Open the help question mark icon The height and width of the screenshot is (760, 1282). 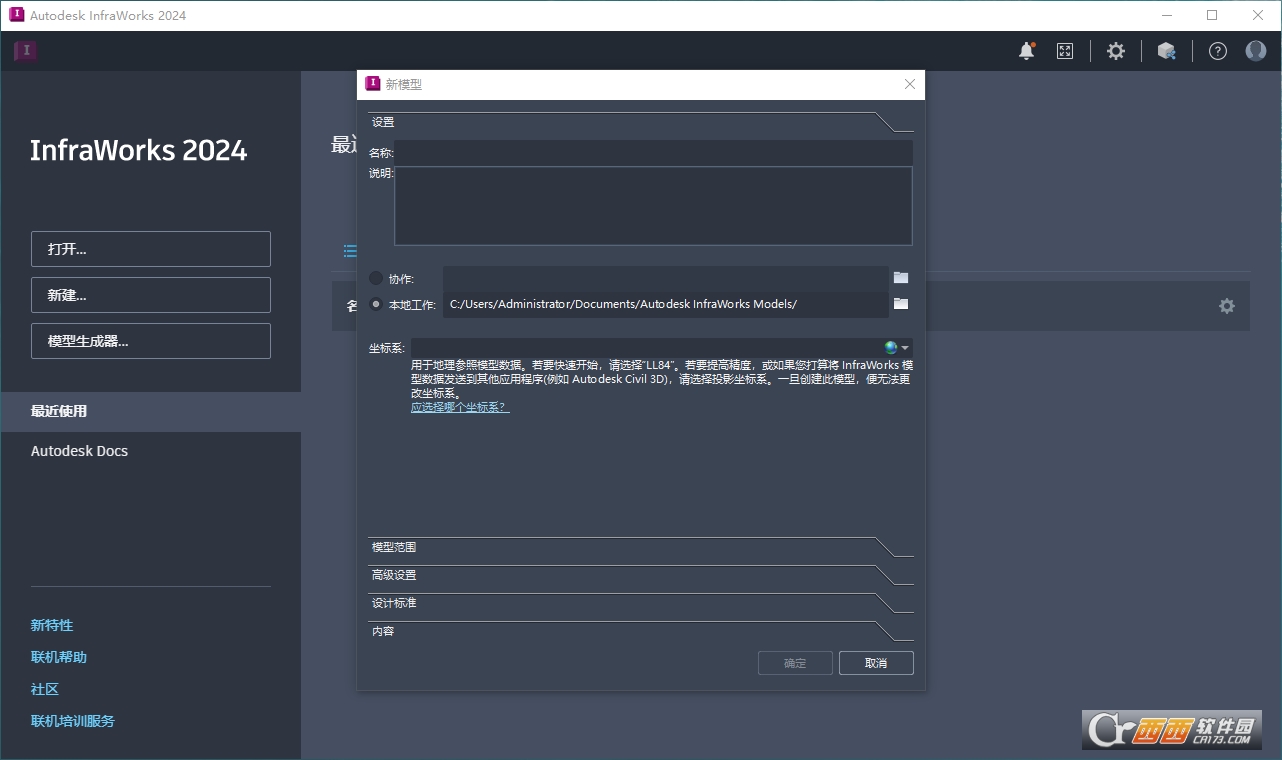pyautogui.click(x=1217, y=51)
